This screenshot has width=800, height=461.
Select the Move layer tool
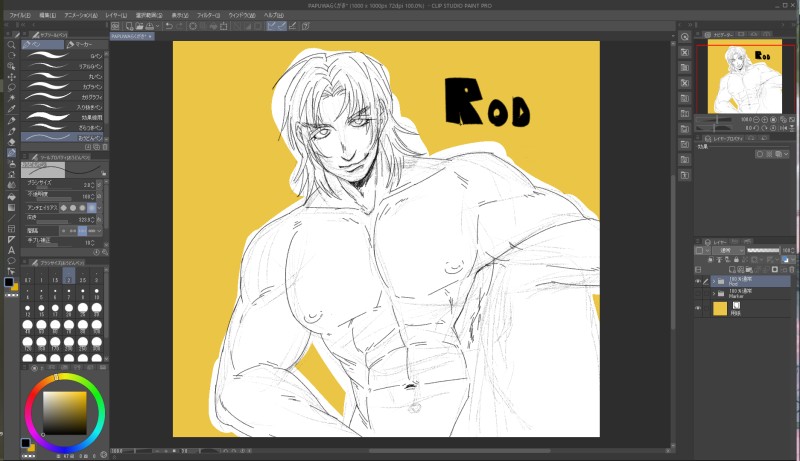(x=11, y=76)
